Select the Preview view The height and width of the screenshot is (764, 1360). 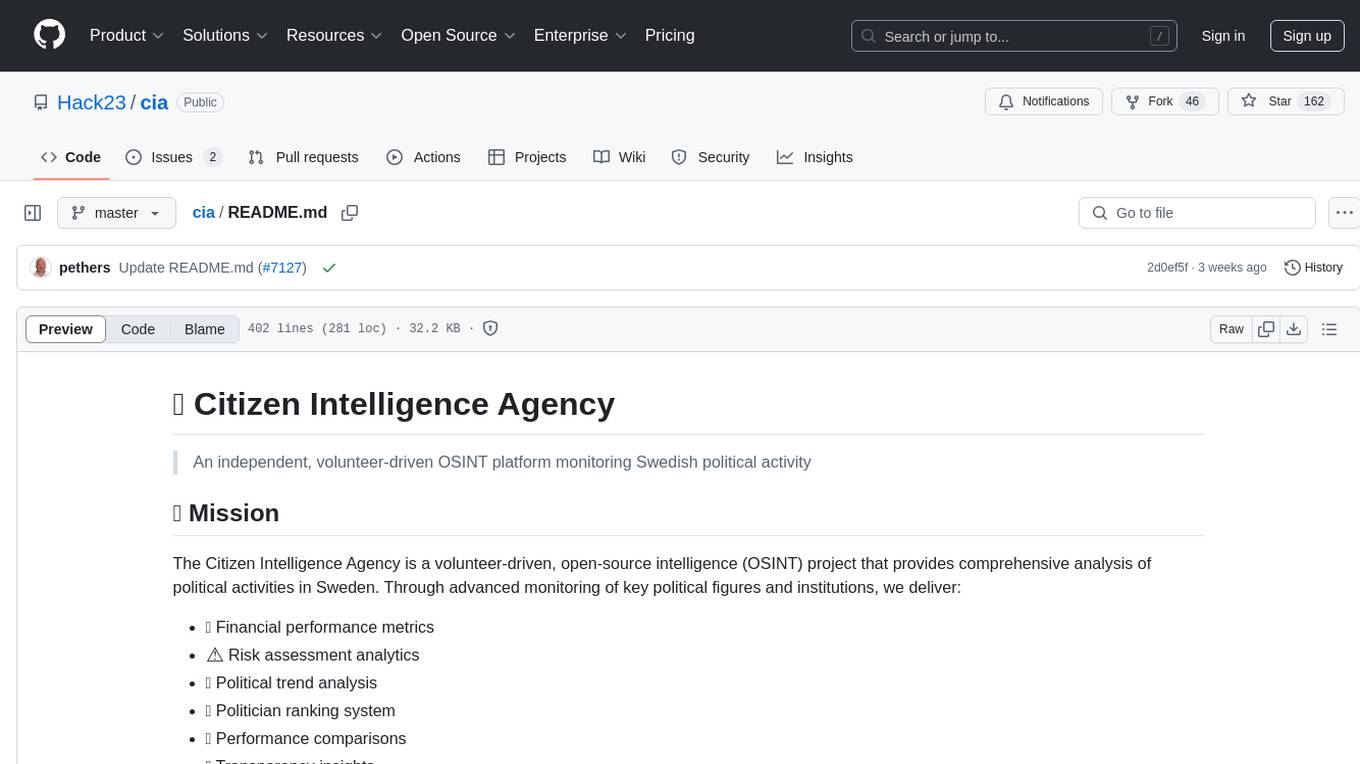coord(66,329)
